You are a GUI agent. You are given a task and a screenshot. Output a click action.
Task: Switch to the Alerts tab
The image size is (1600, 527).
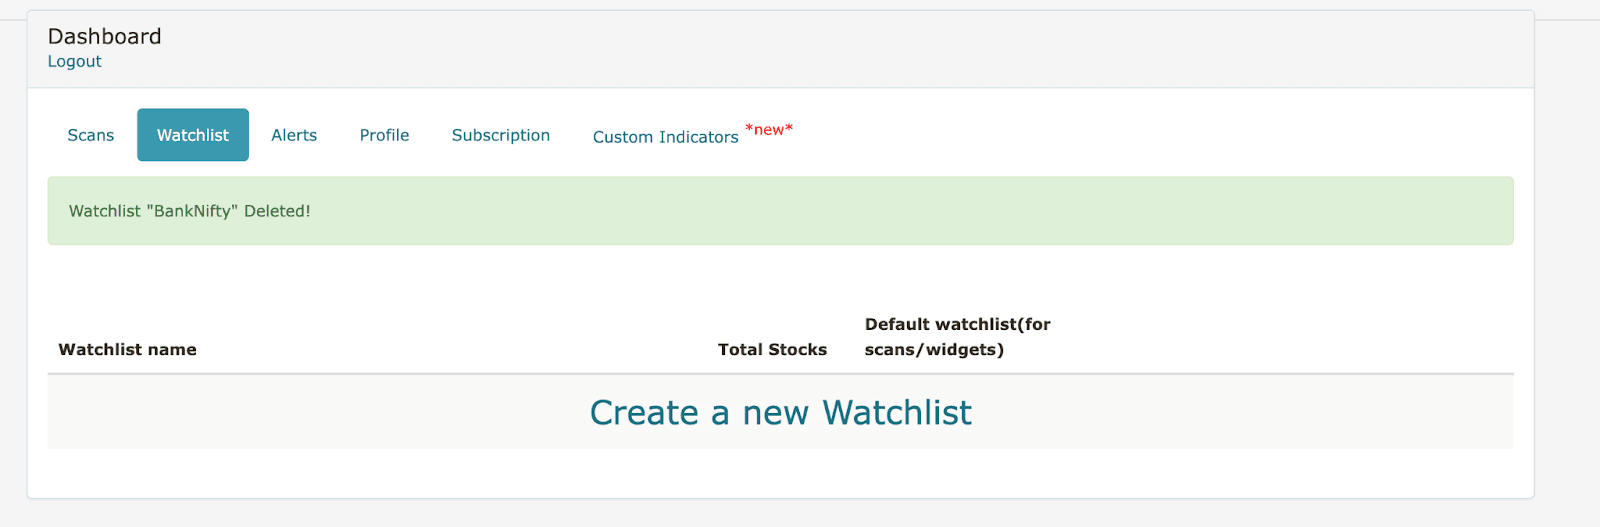[x=294, y=135]
